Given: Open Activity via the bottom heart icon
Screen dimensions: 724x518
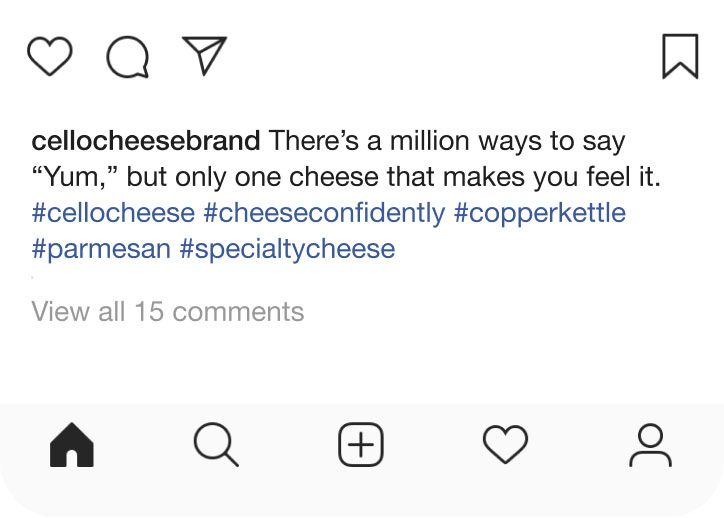Looking at the screenshot, I should (x=505, y=445).
